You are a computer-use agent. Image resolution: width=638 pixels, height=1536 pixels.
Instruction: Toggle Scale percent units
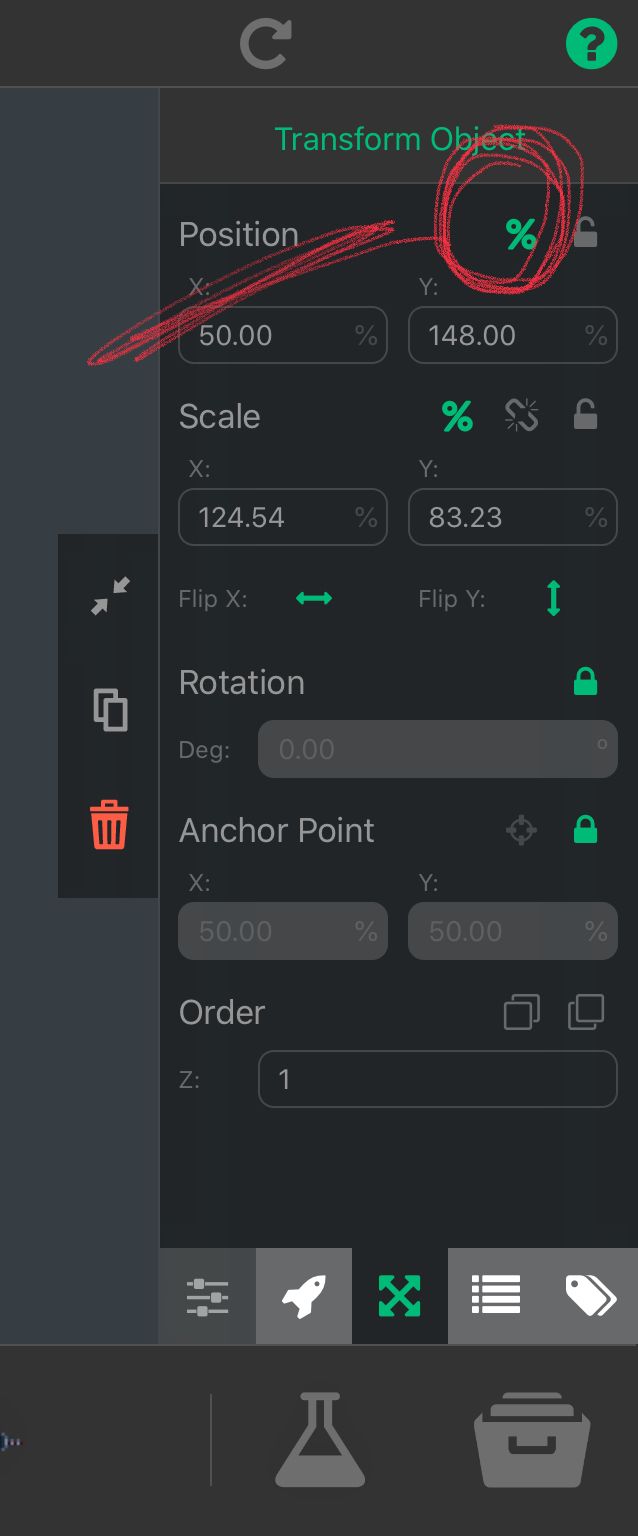457,416
